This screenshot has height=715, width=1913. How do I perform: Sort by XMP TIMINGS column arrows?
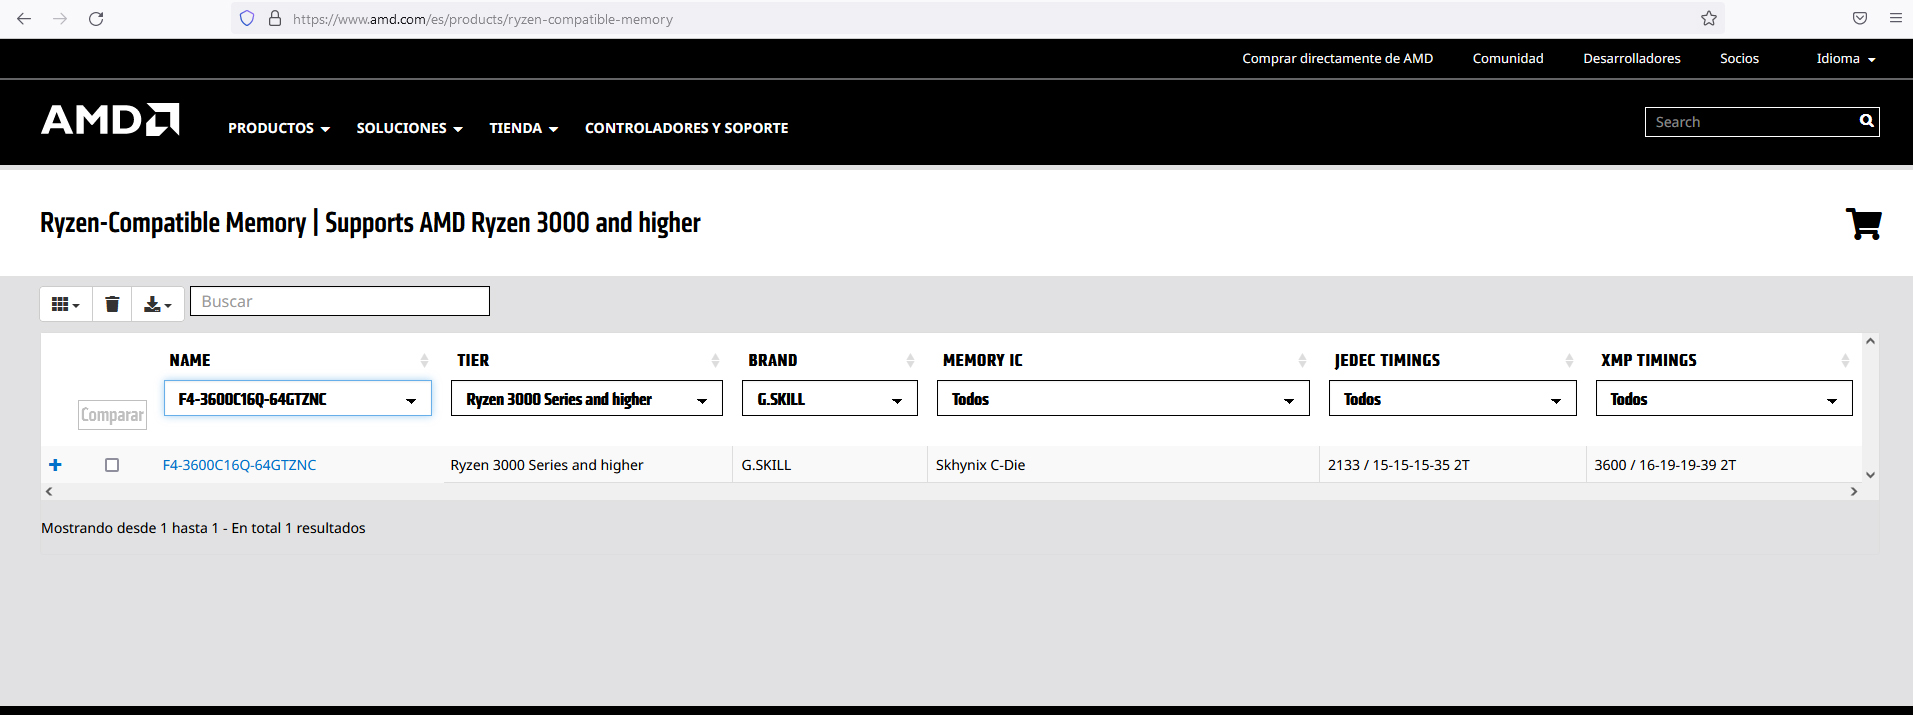(1845, 360)
